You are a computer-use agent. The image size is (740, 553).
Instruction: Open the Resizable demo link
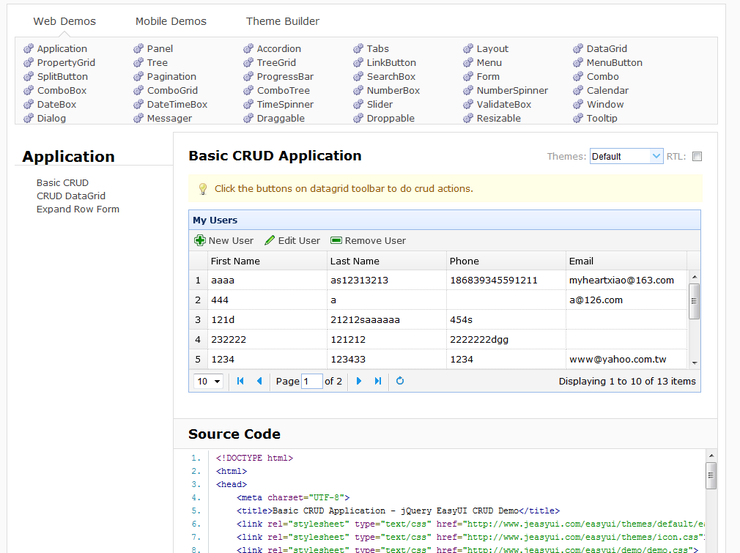click(498, 118)
